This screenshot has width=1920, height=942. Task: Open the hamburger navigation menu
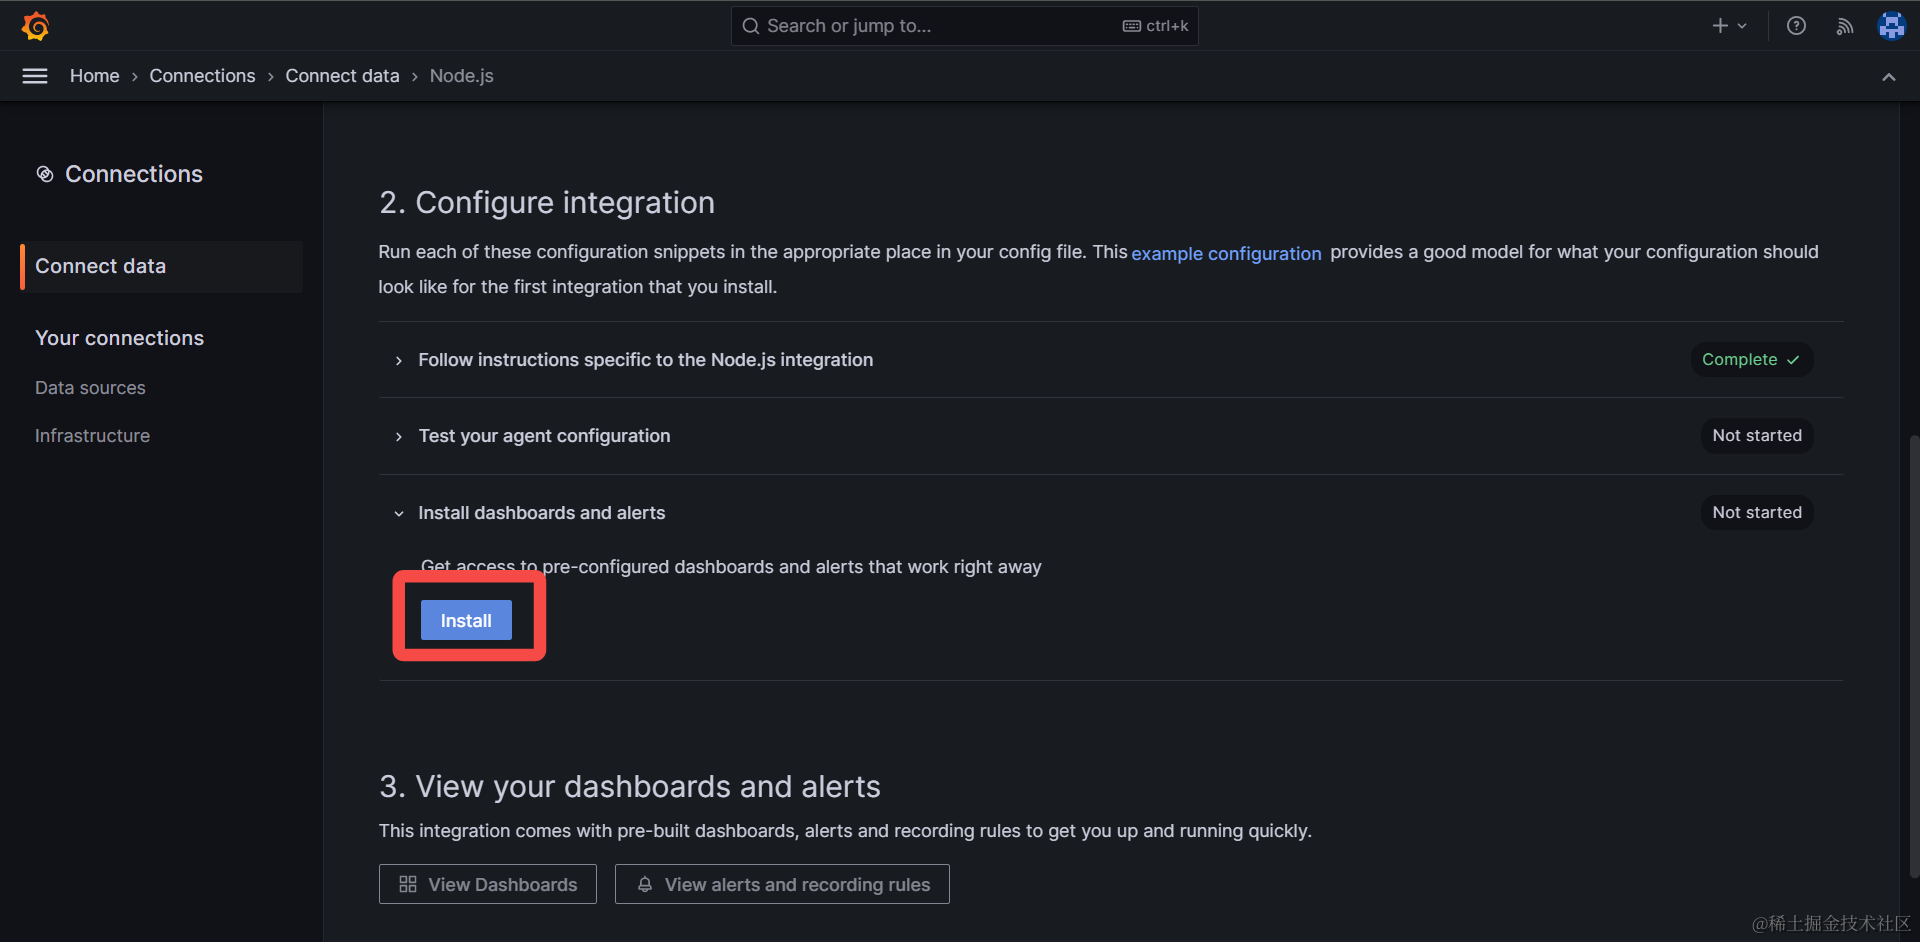pos(35,76)
